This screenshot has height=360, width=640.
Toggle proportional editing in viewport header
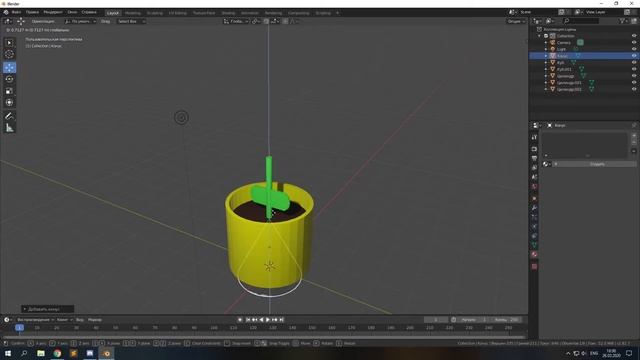click(285, 21)
